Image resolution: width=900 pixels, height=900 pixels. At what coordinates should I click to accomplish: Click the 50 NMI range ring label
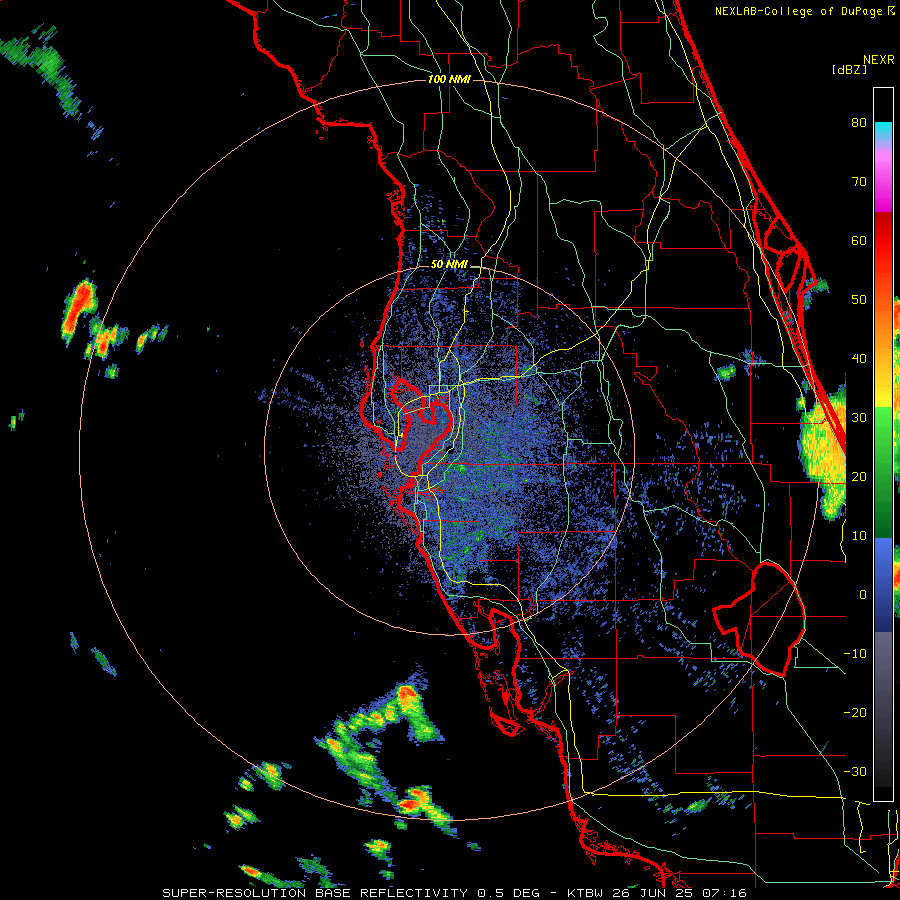click(449, 265)
